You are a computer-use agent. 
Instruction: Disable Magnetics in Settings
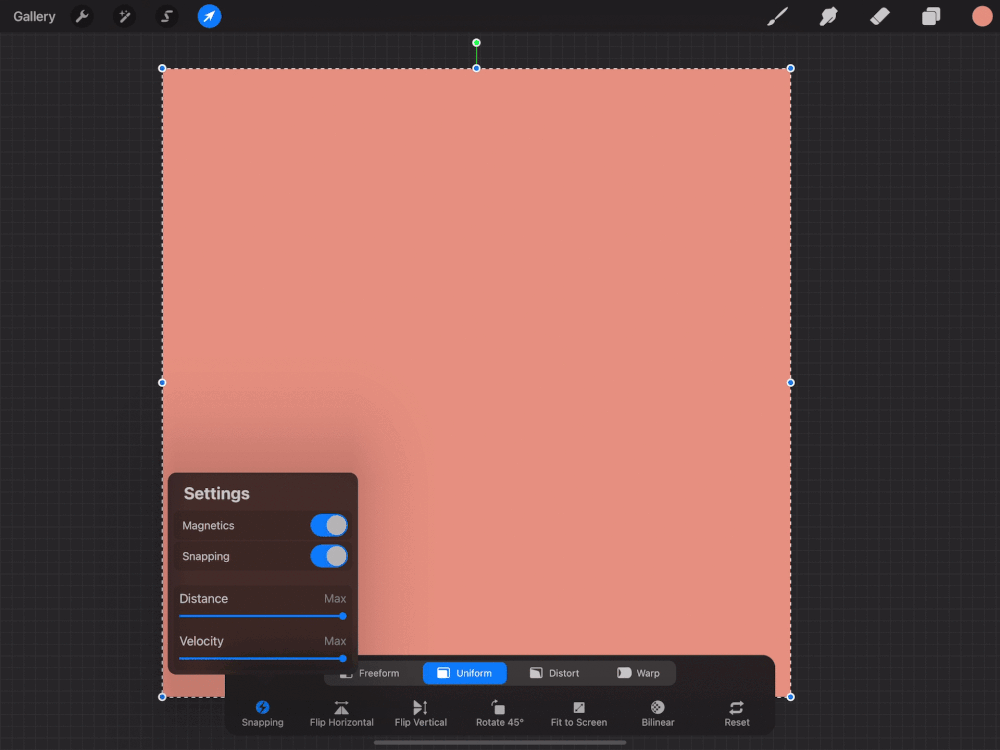tap(329, 525)
